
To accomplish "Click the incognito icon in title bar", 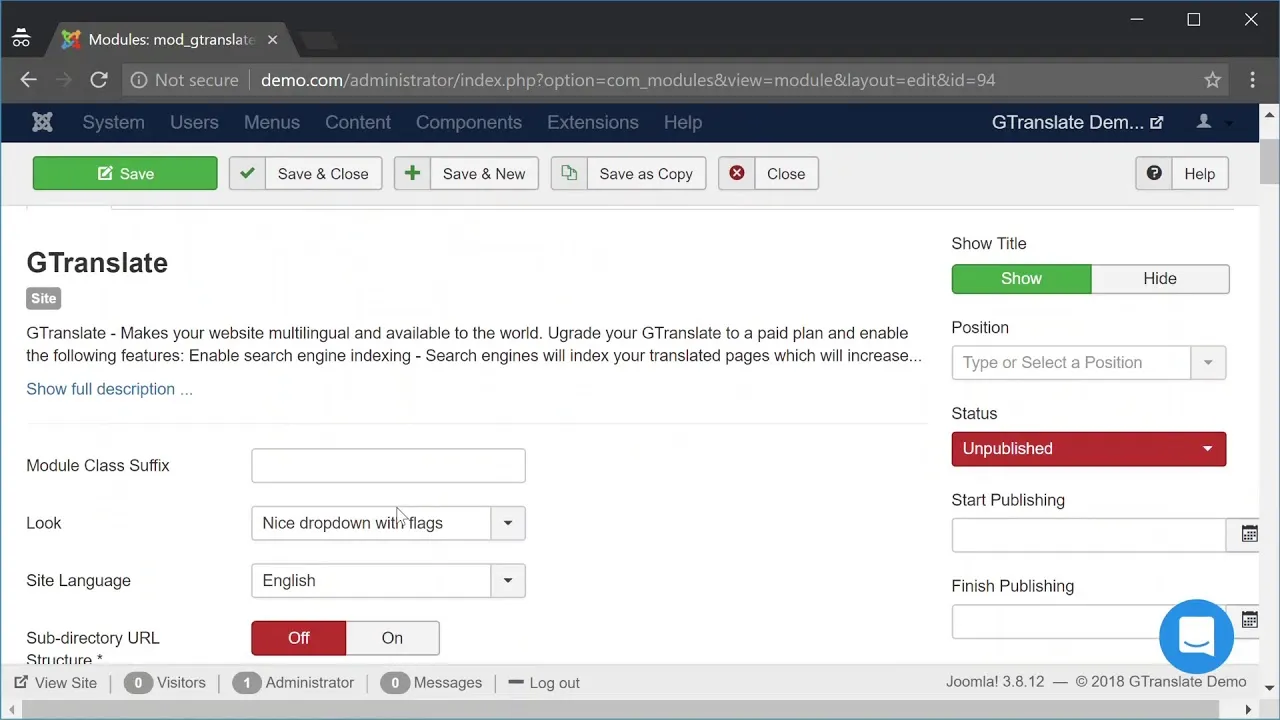I will (21, 40).
